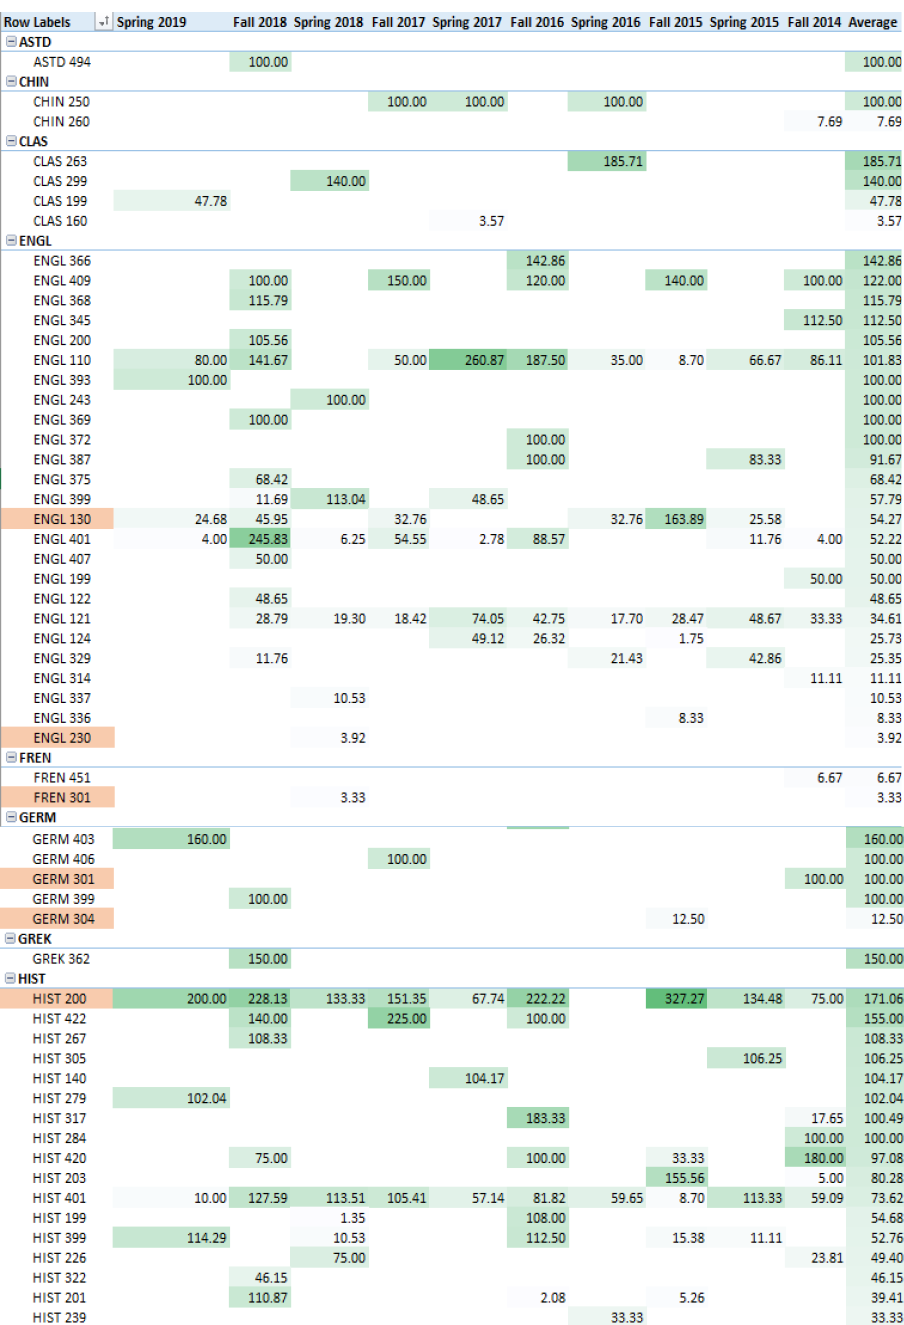Collapse the CHIN group minus icon
The width and height of the screenshot is (904, 1325).
(10, 81)
